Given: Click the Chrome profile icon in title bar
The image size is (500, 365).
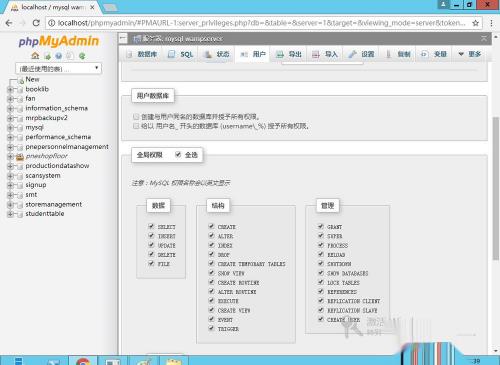Looking at the screenshot, I should tap(443, 4).
